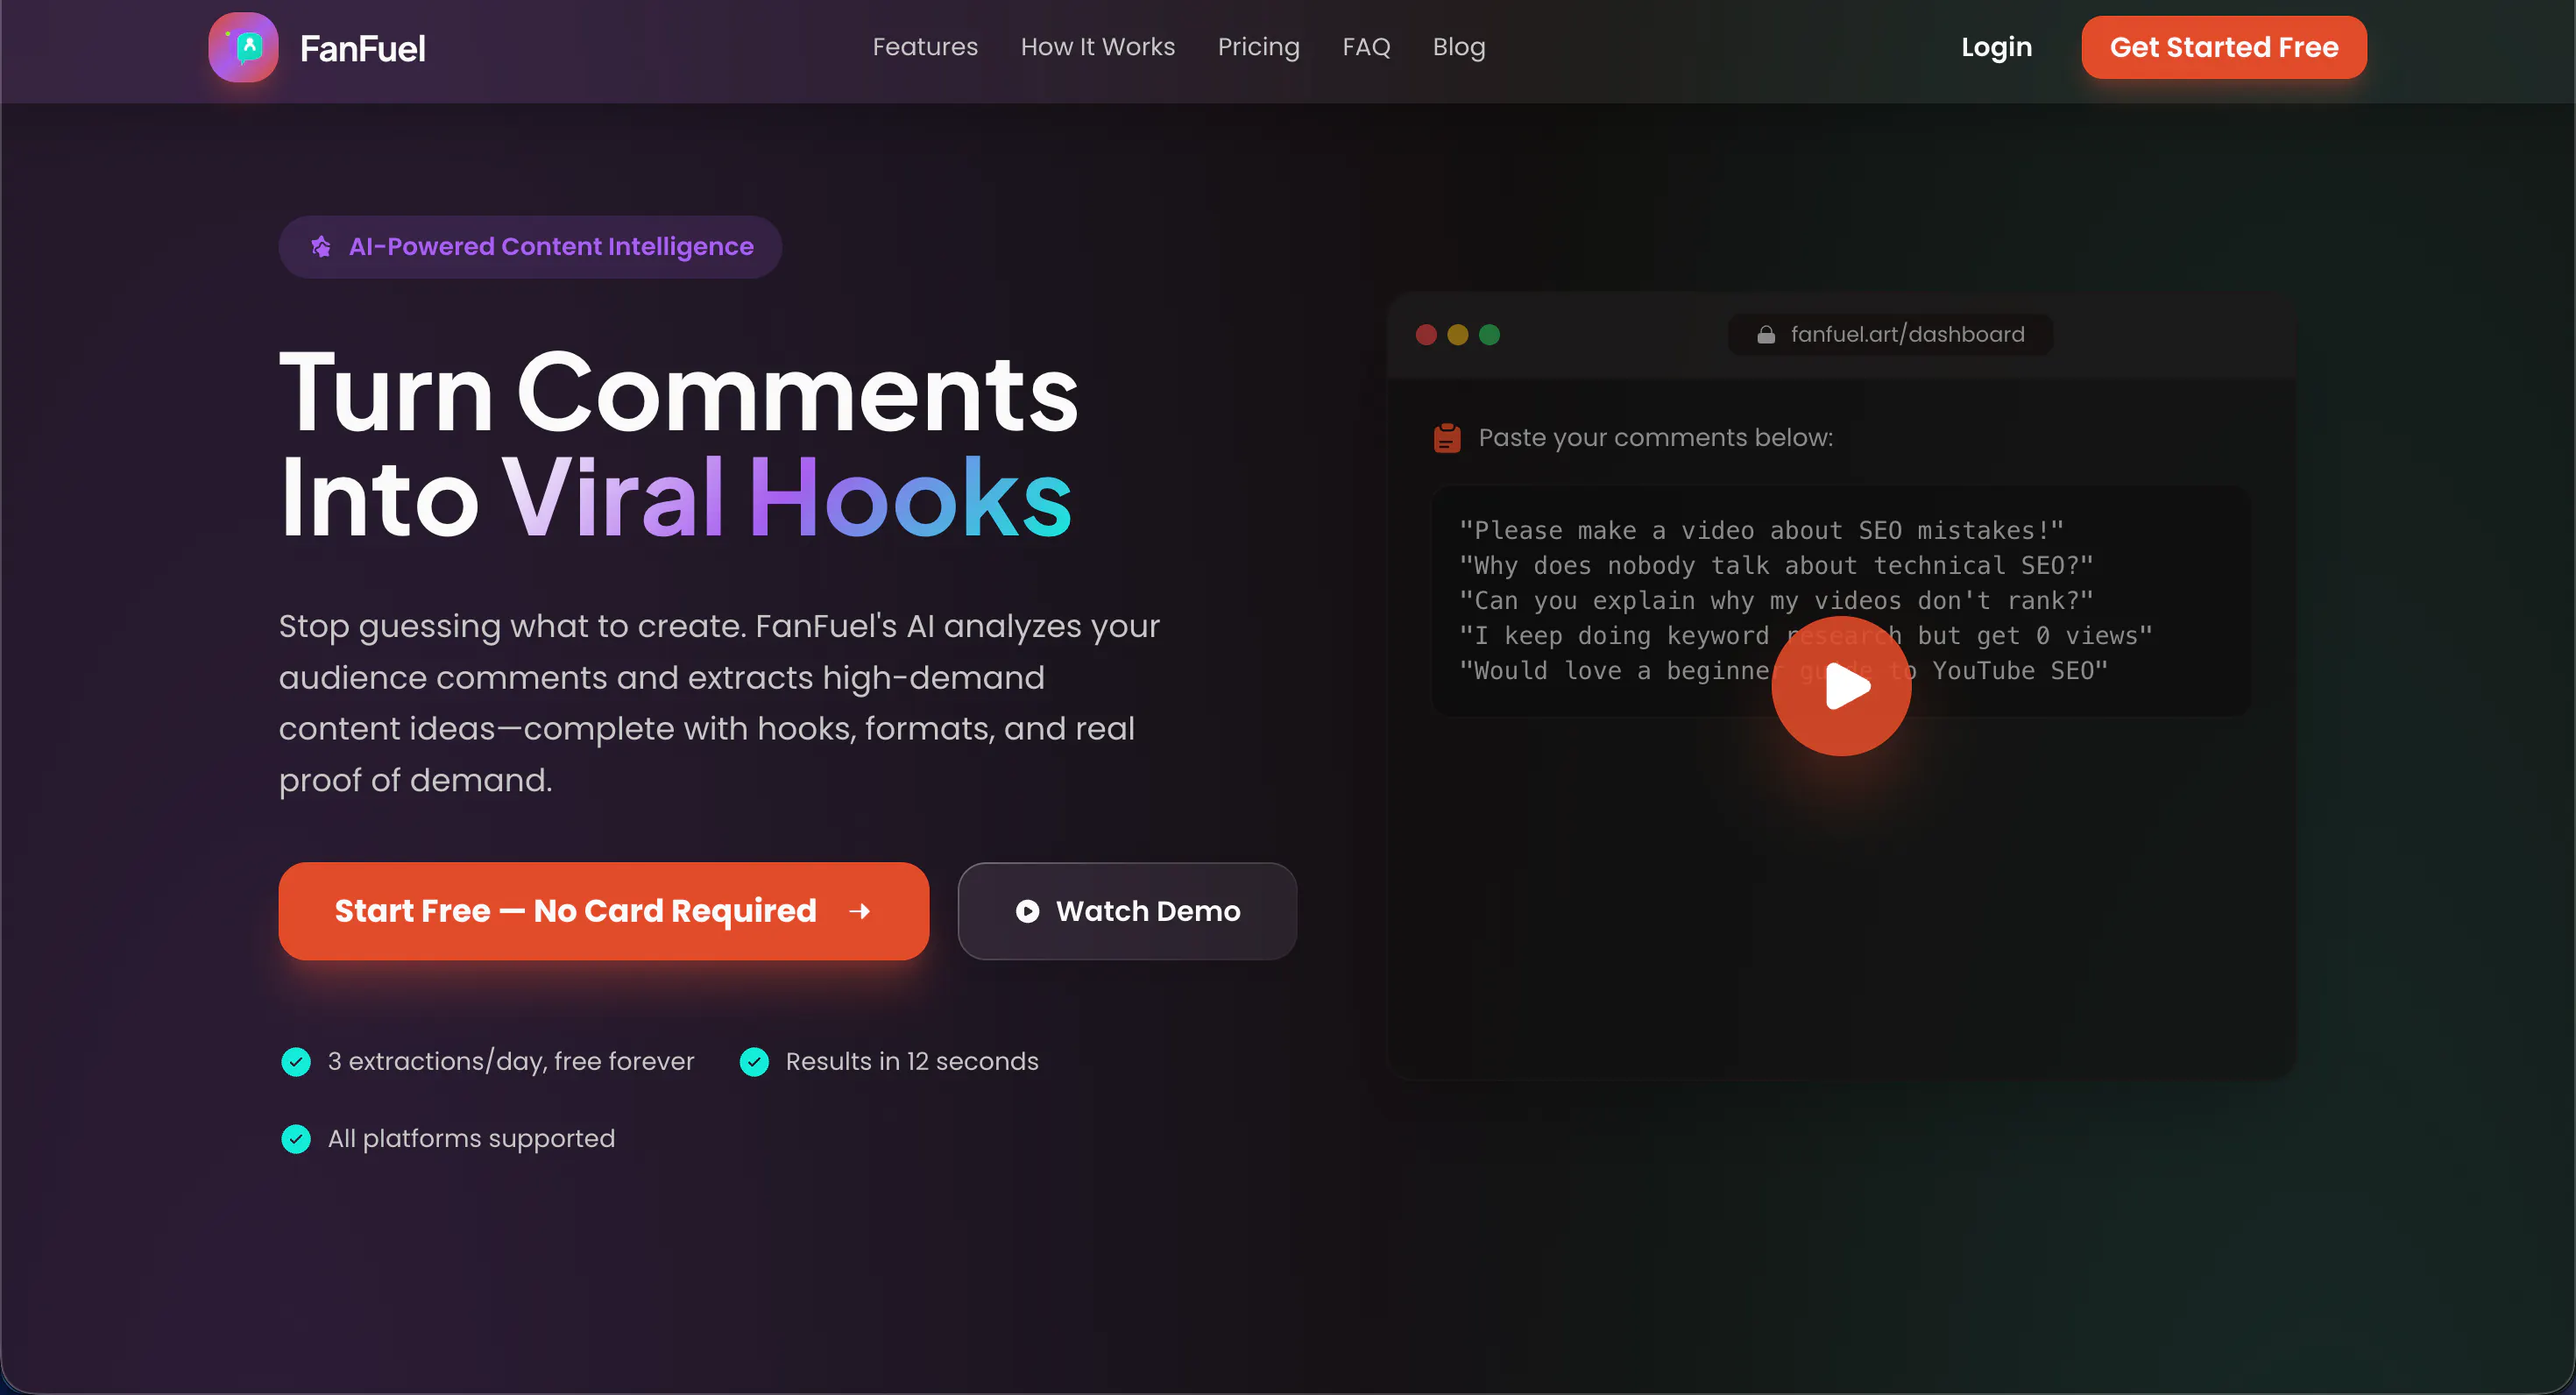
Task: Click the "All platforms supported" text
Action: click(471, 1139)
